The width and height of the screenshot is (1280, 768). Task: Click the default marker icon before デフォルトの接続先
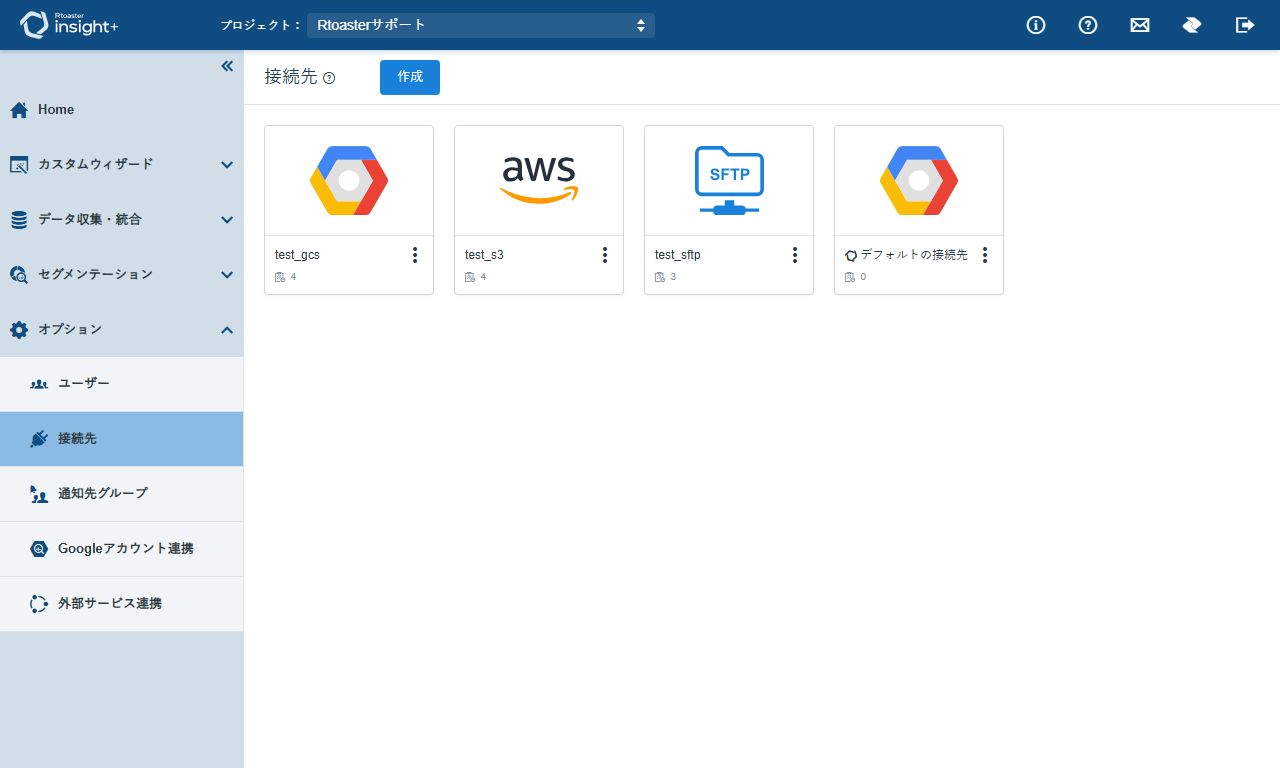pyautogui.click(x=851, y=255)
